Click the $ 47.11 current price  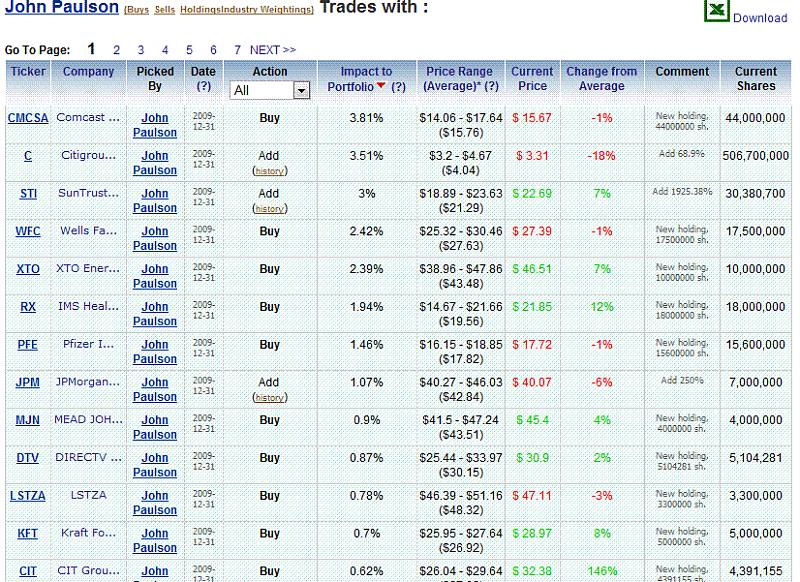(x=532, y=495)
